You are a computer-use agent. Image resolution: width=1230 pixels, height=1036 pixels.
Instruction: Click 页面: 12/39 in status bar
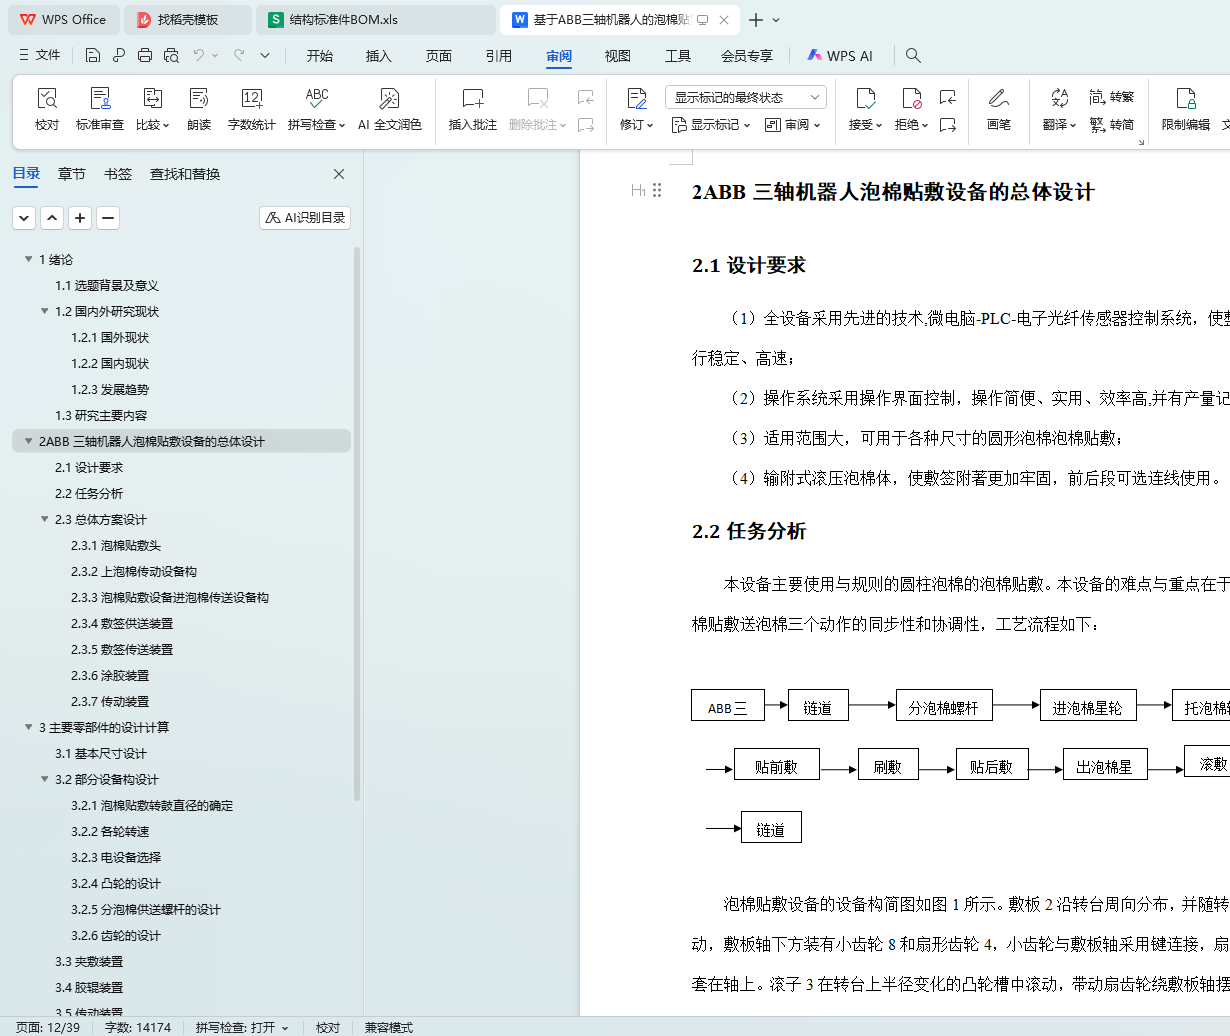[47, 1027]
